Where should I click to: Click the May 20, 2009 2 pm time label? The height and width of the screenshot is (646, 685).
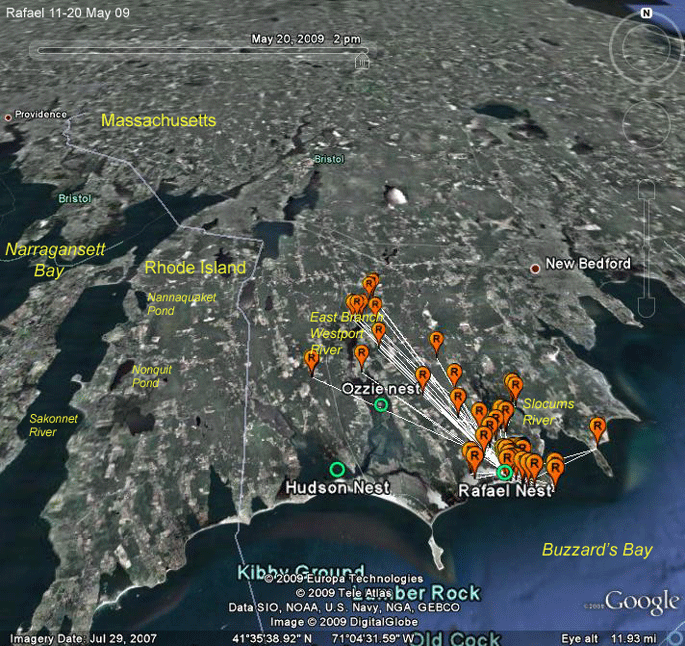306,39
